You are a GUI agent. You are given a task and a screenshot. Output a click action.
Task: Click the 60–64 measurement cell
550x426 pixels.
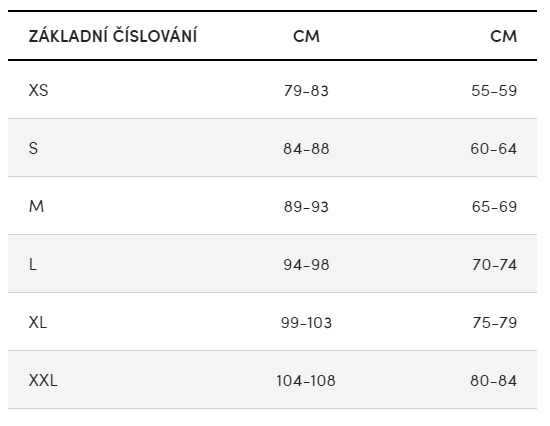494,149
